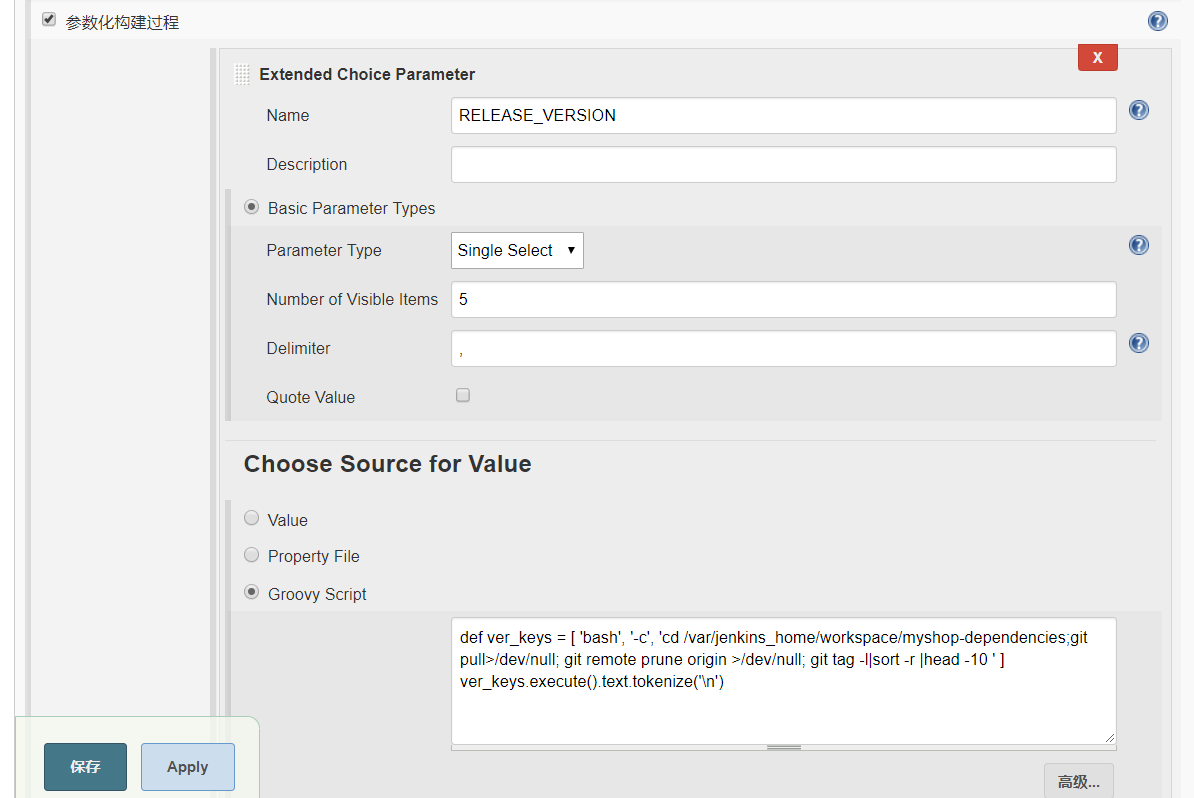Choose the Value source radio button

point(252,518)
